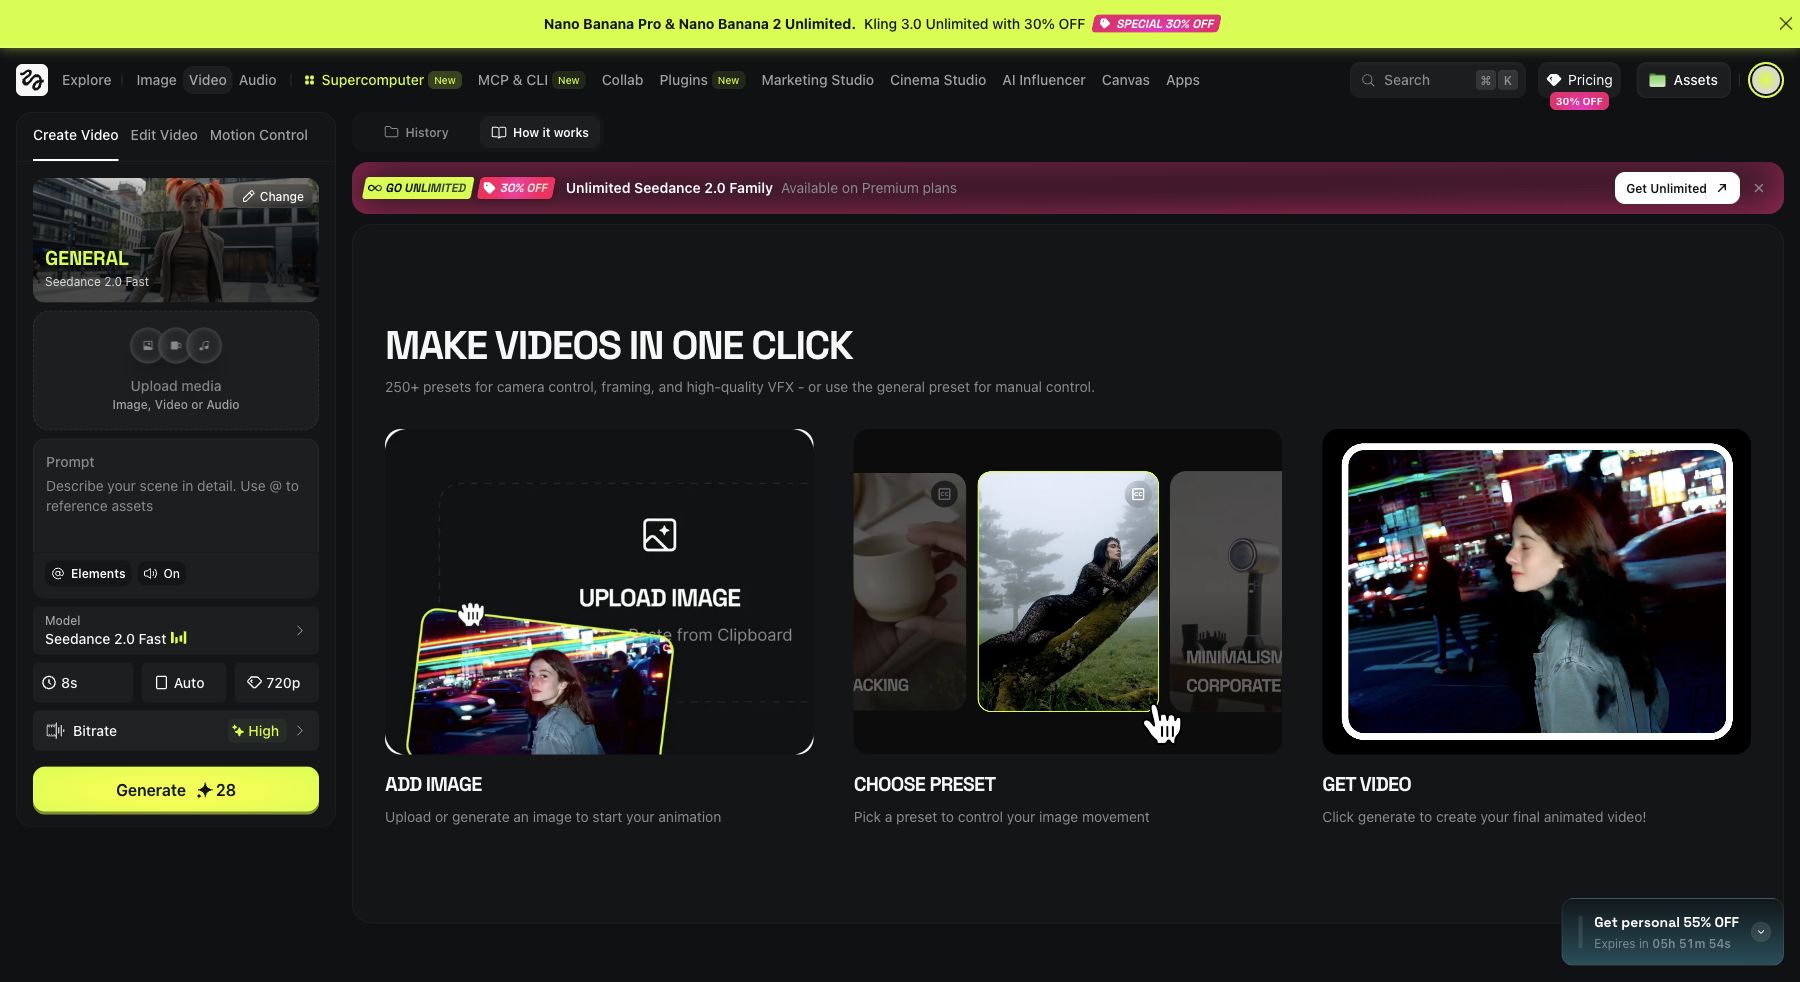Screen dimensions: 1800x982
Task: Open the Explore menu item
Action: pyautogui.click(x=87, y=80)
